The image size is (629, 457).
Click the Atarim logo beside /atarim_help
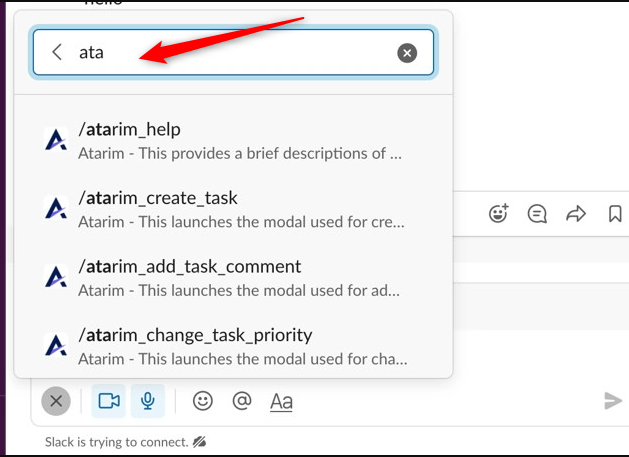(x=56, y=140)
